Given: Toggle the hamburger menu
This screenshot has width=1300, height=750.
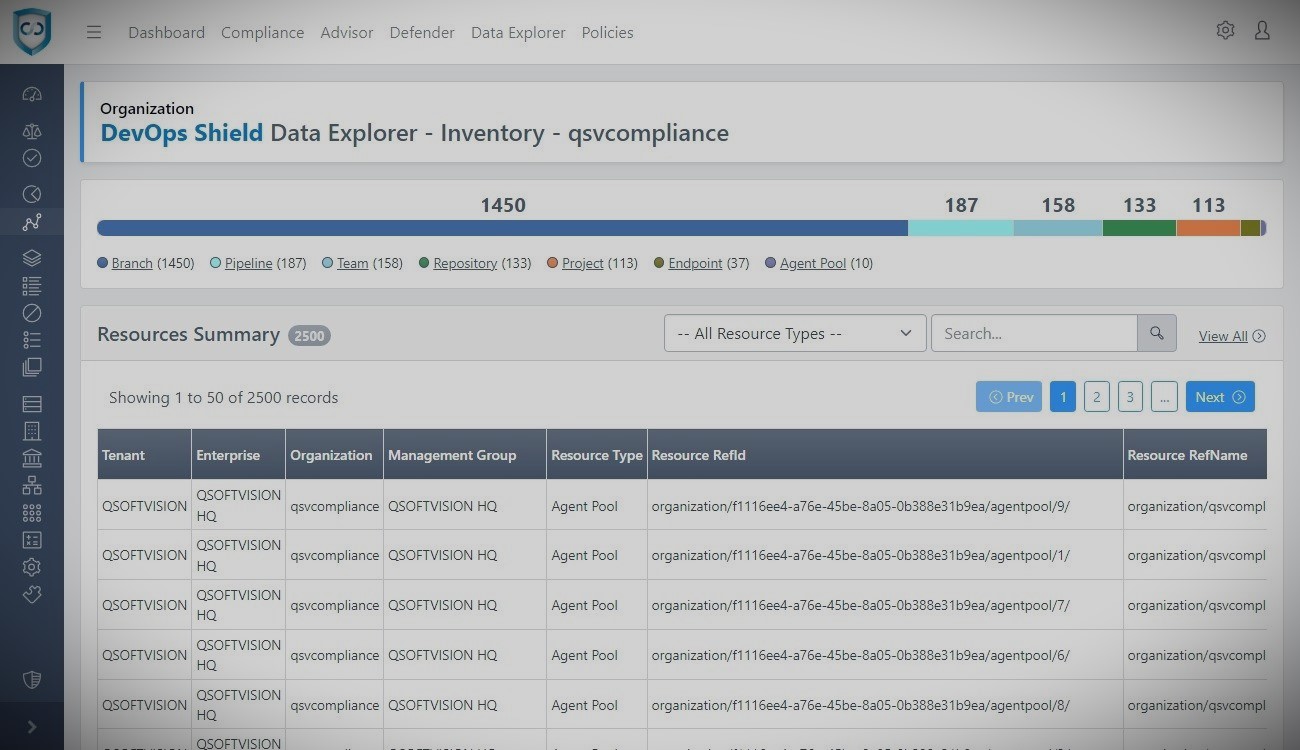Looking at the screenshot, I should pos(94,32).
